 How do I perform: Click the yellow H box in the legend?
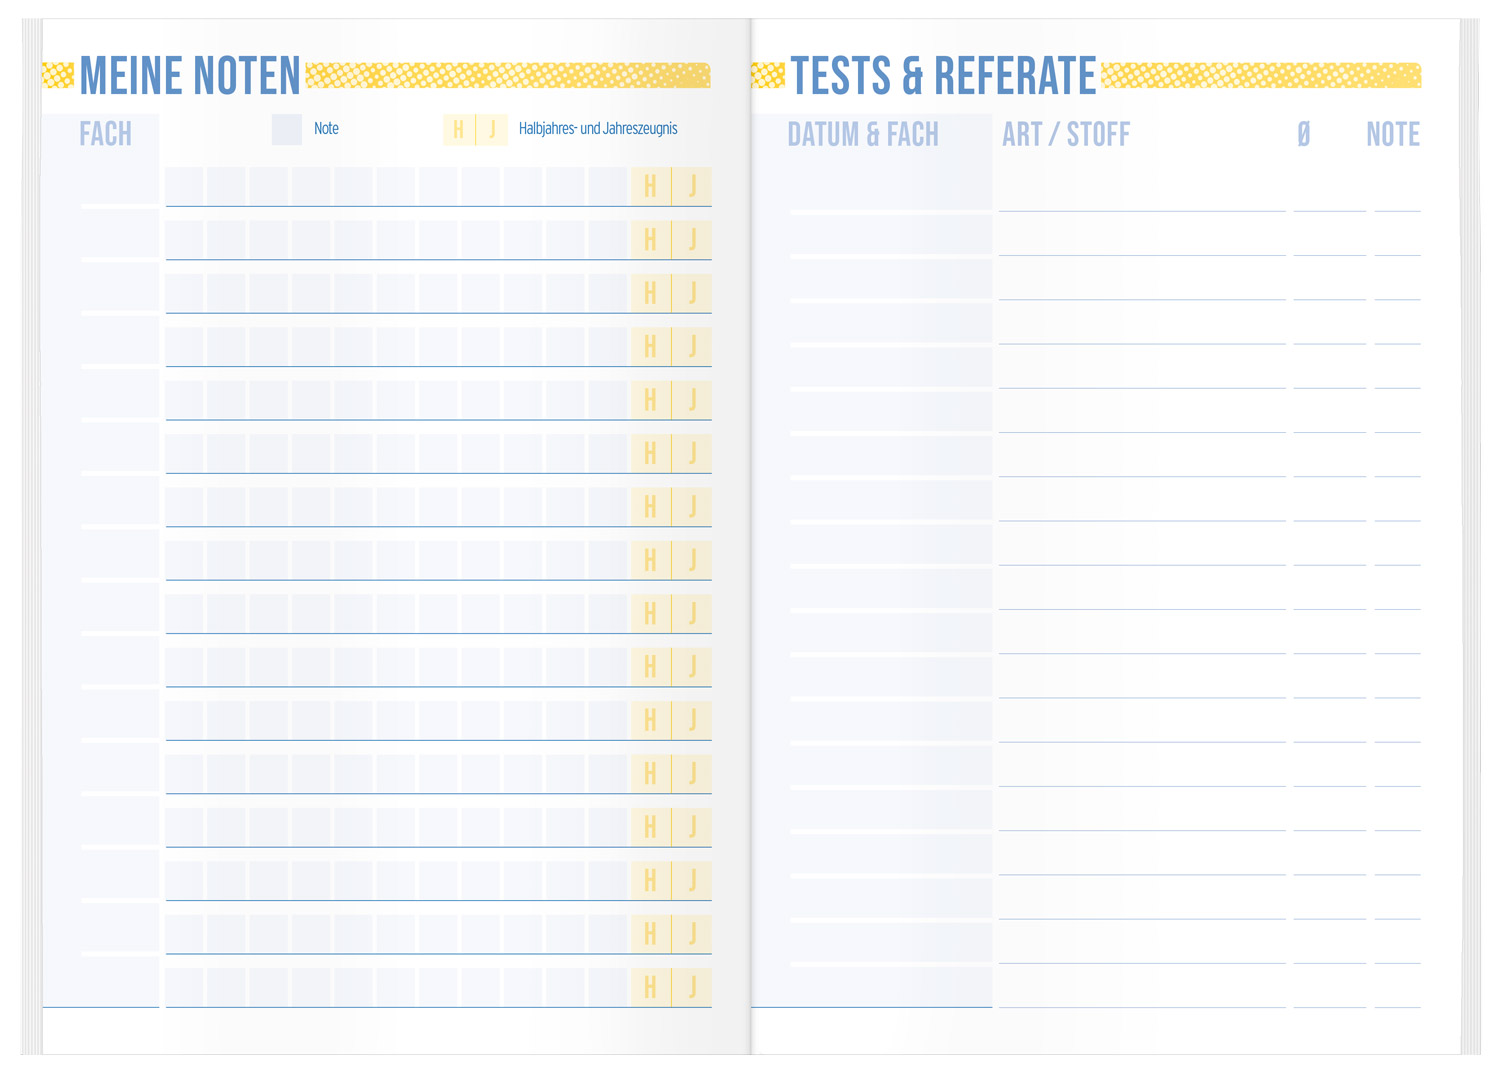click(459, 129)
